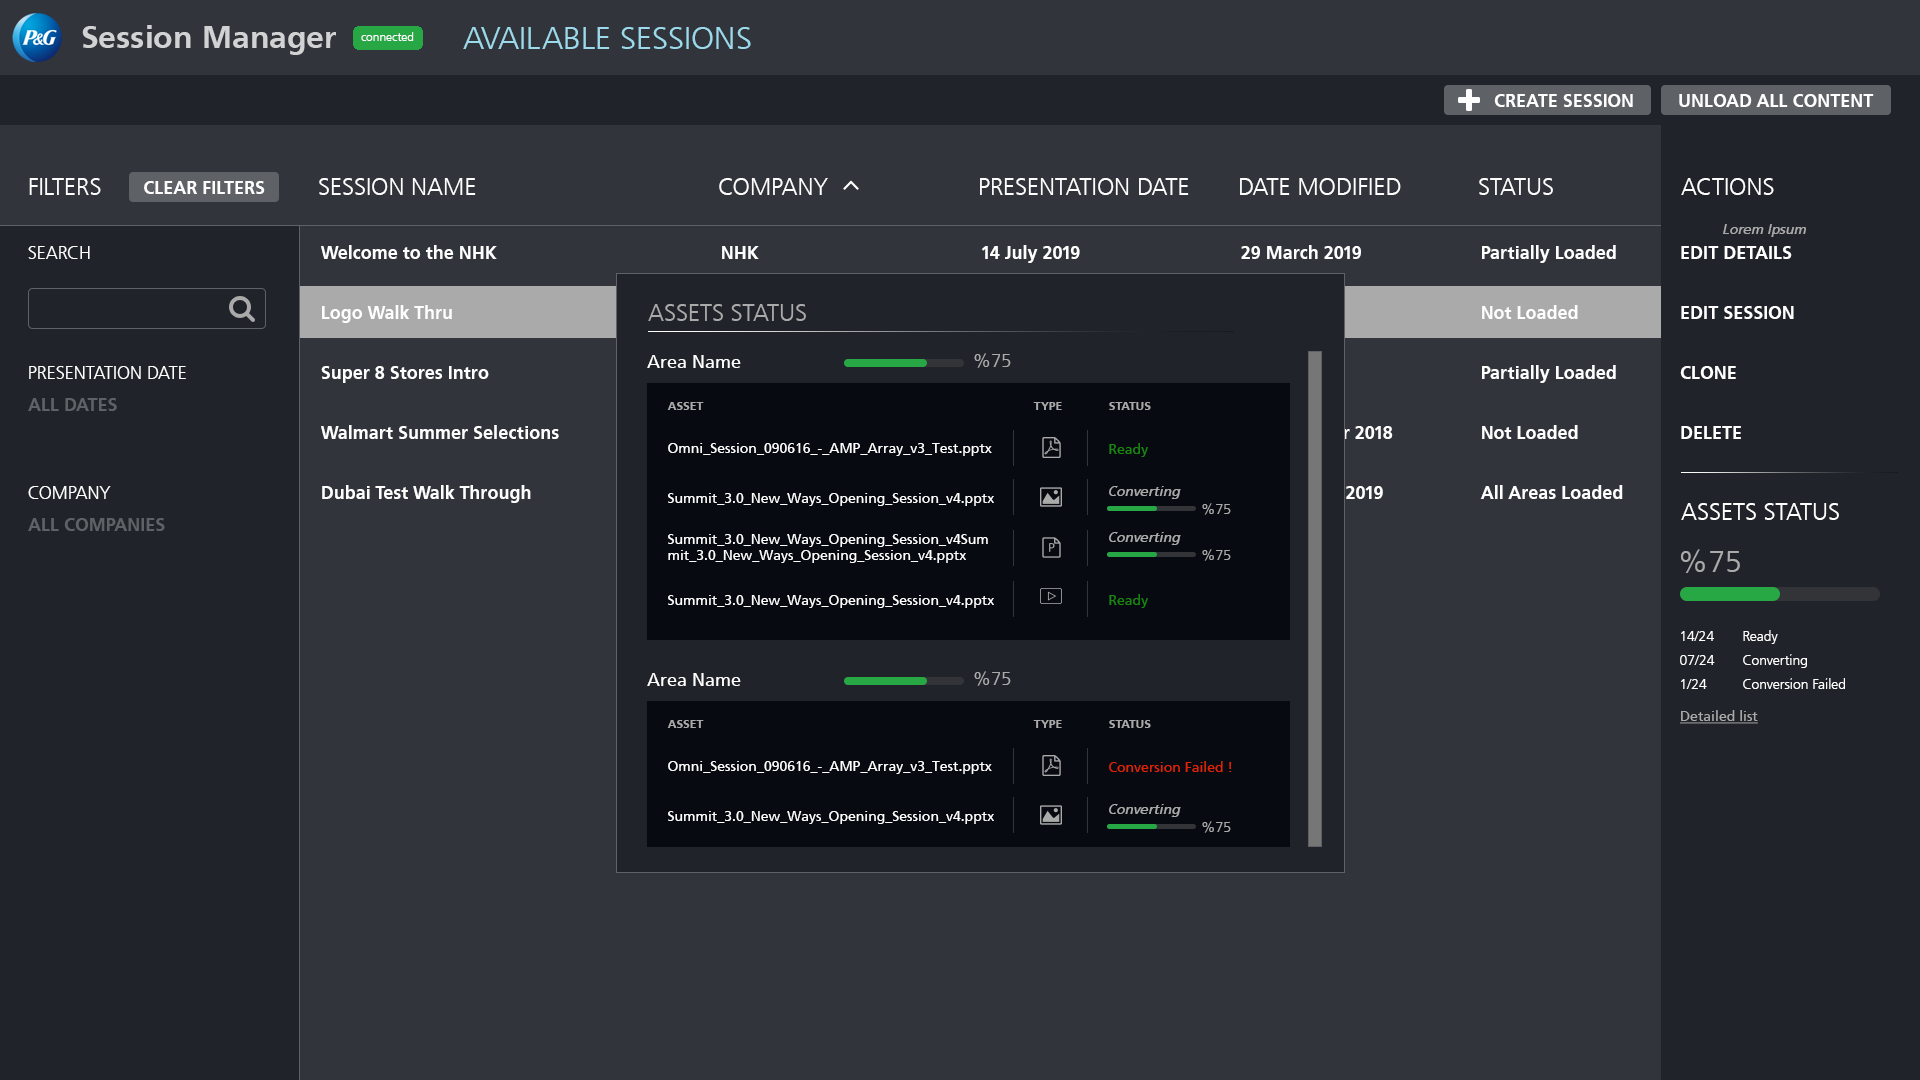The width and height of the screenshot is (1920, 1080).
Task: Toggle Company column sort arrow
Action: tap(851, 186)
